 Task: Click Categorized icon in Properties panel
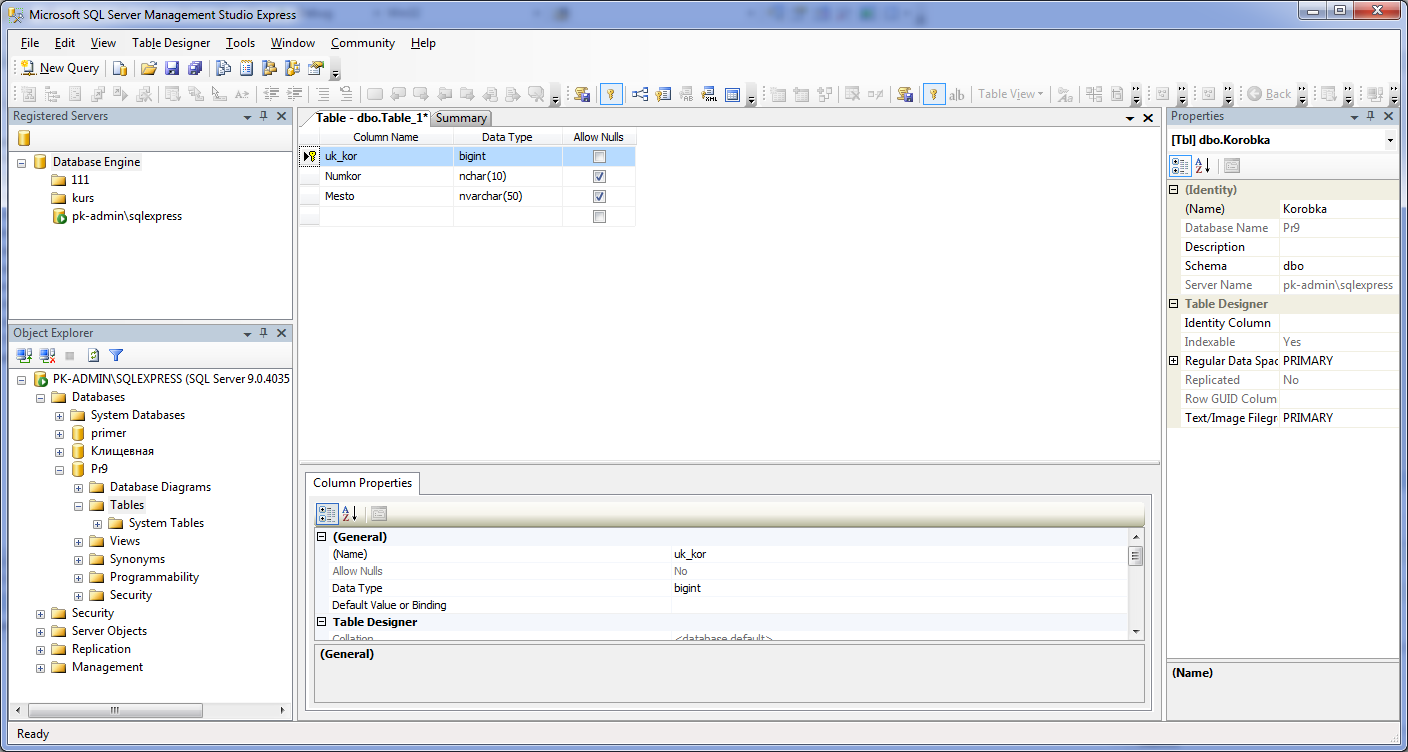point(1180,165)
